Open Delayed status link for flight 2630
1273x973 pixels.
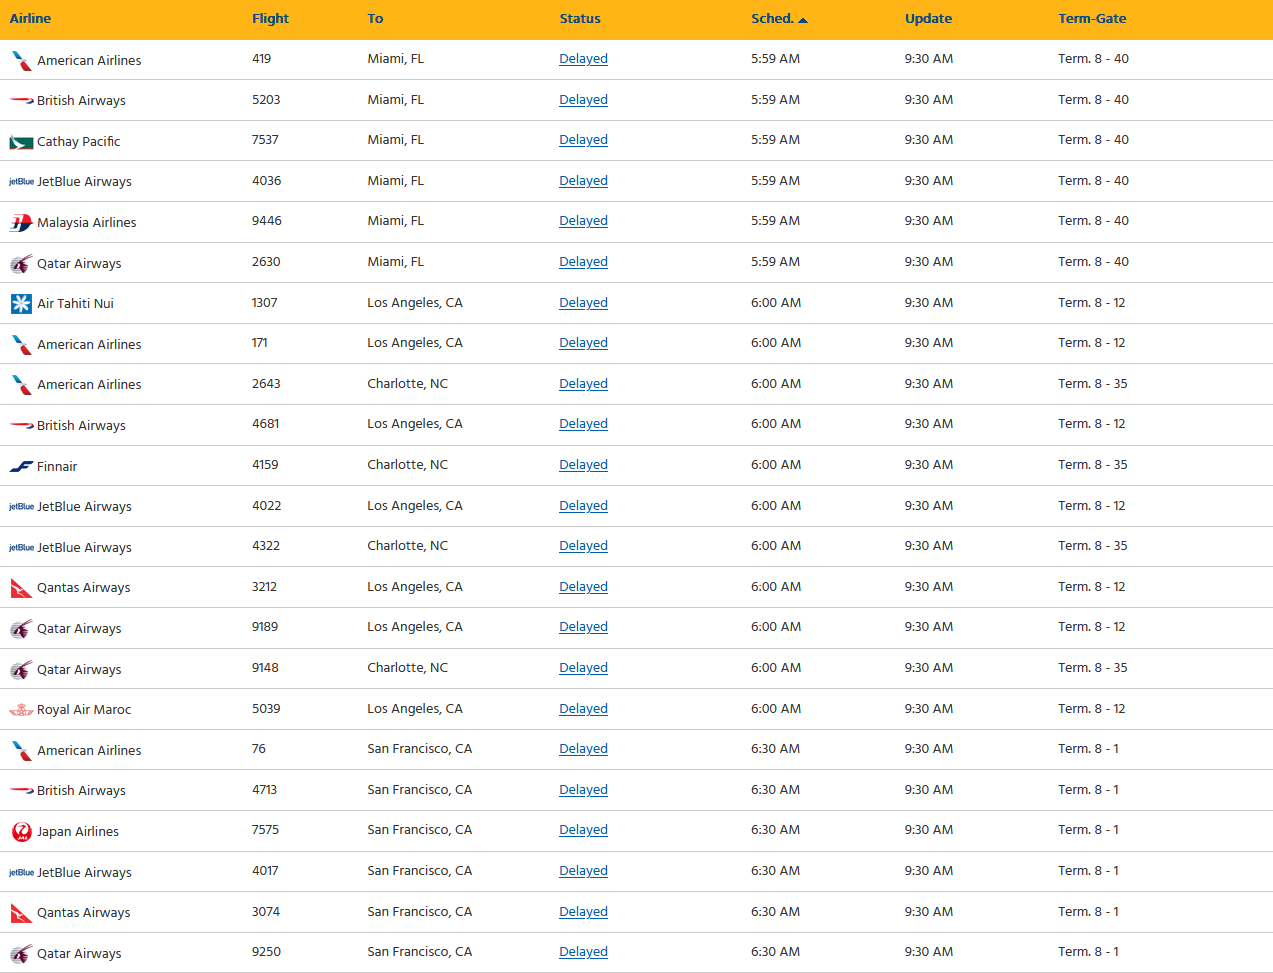[x=583, y=262]
